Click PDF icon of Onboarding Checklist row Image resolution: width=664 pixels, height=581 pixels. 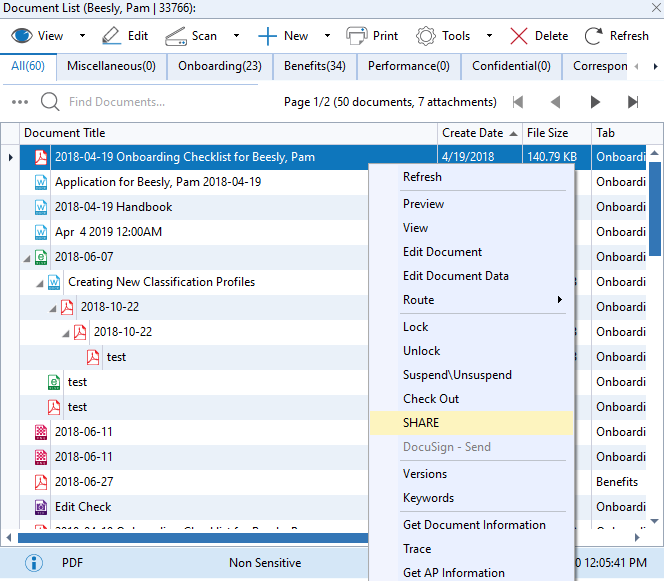click(41, 157)
